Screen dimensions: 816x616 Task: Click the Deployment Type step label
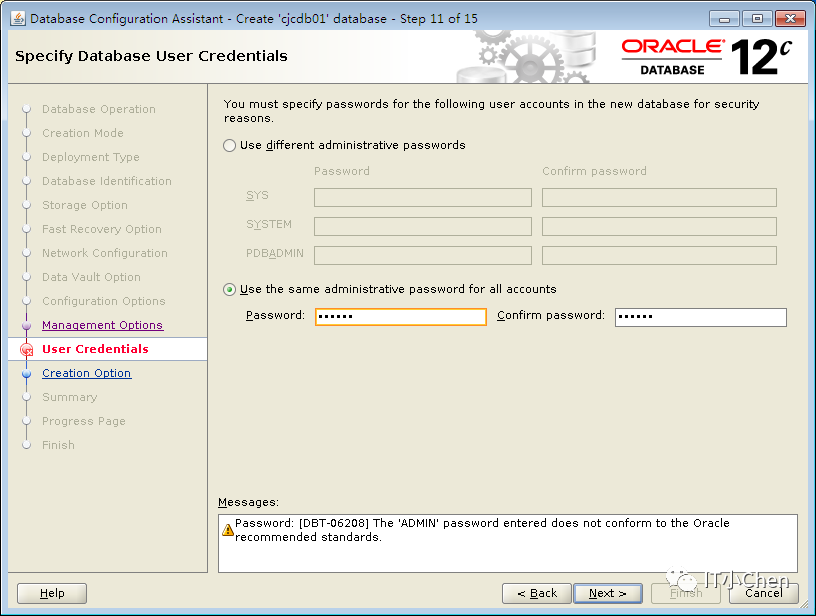91,157
